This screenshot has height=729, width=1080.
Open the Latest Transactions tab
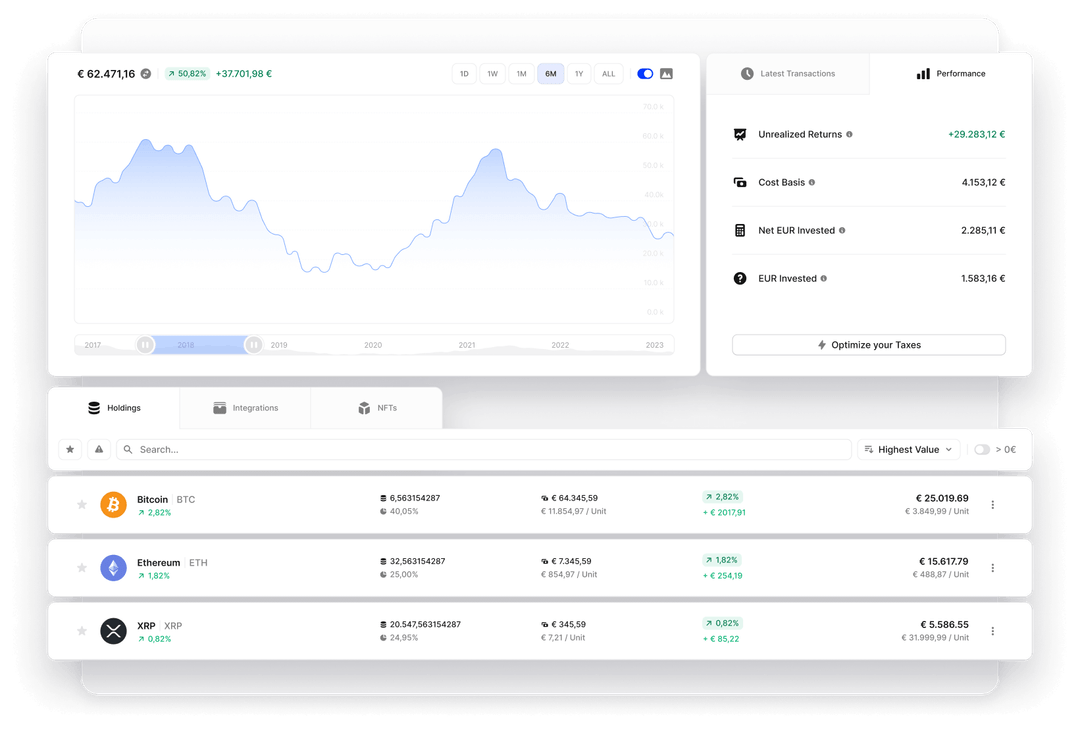788,74
